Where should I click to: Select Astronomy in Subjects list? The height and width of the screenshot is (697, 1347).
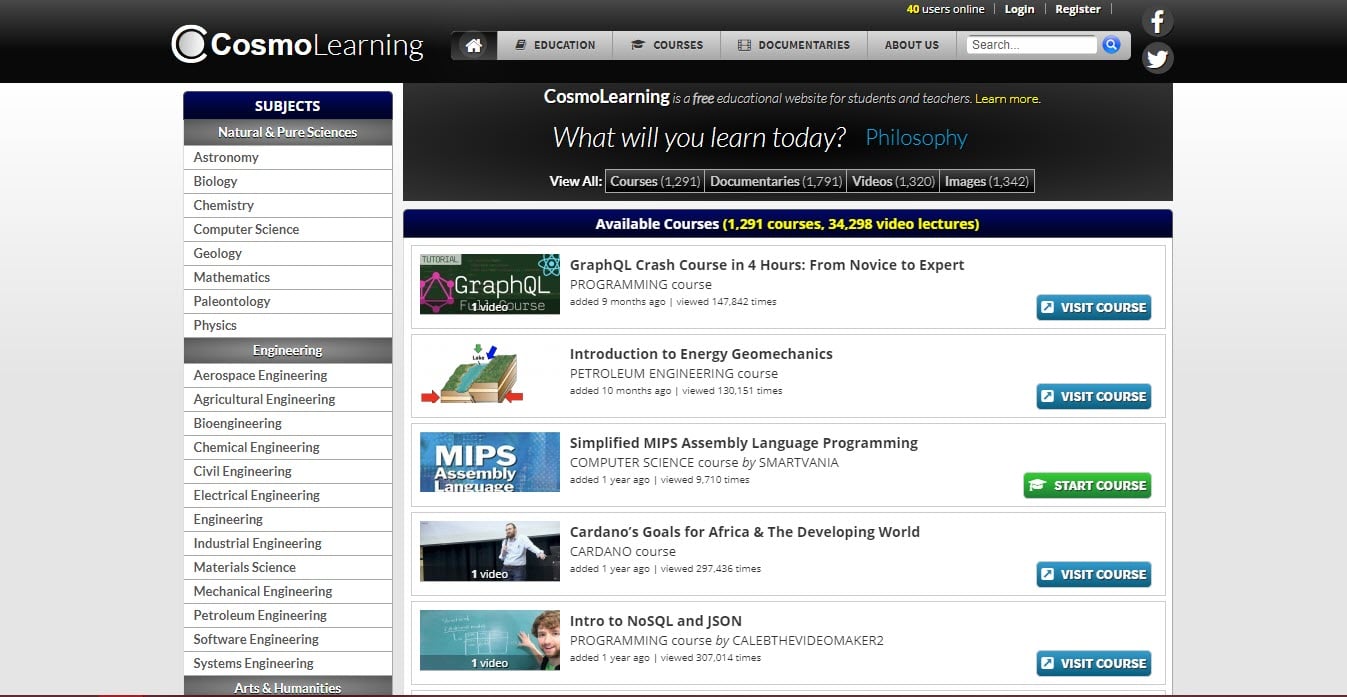tap(288, 157)
